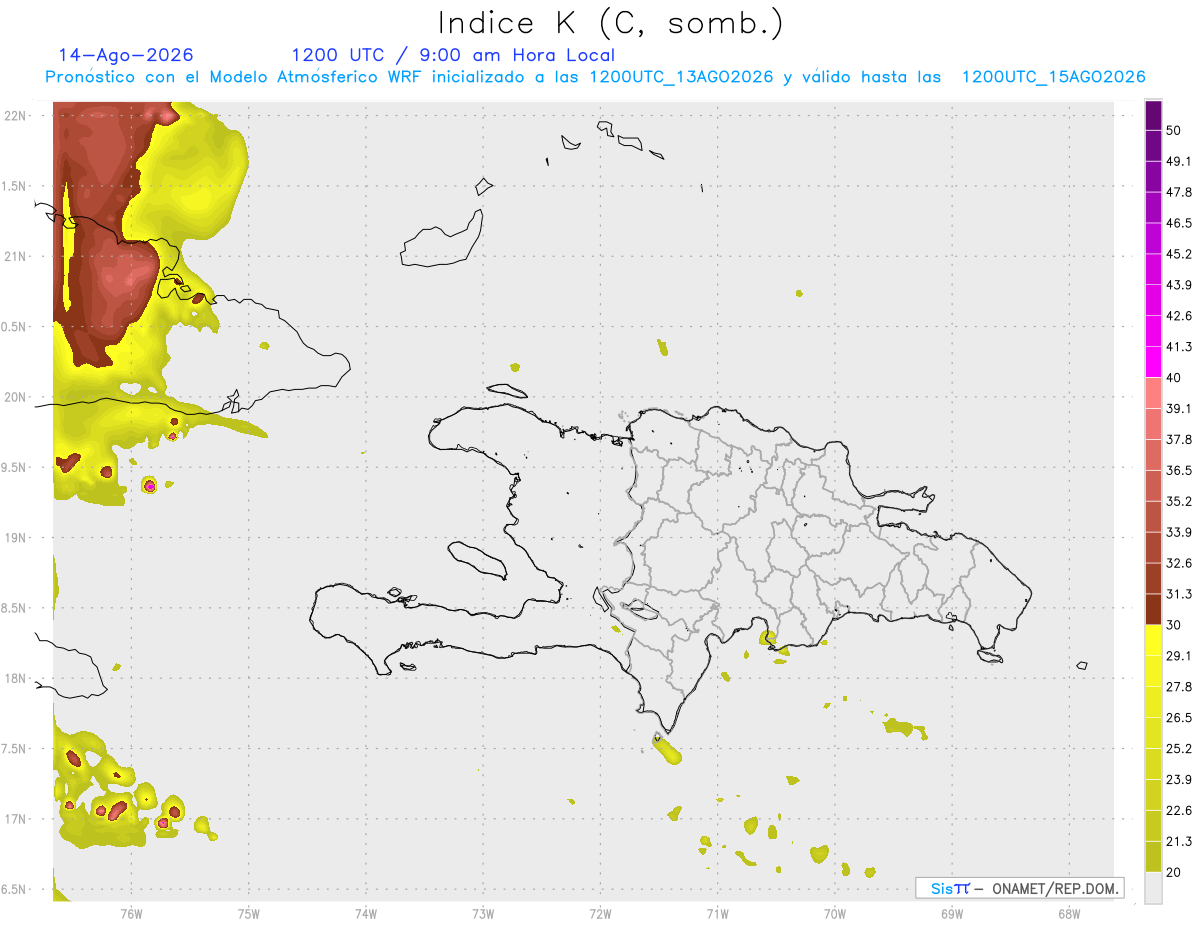Click the colorbar value "27.8"
The height and width of the screenshot is (927, 1200).
[x=1179, y=687]
